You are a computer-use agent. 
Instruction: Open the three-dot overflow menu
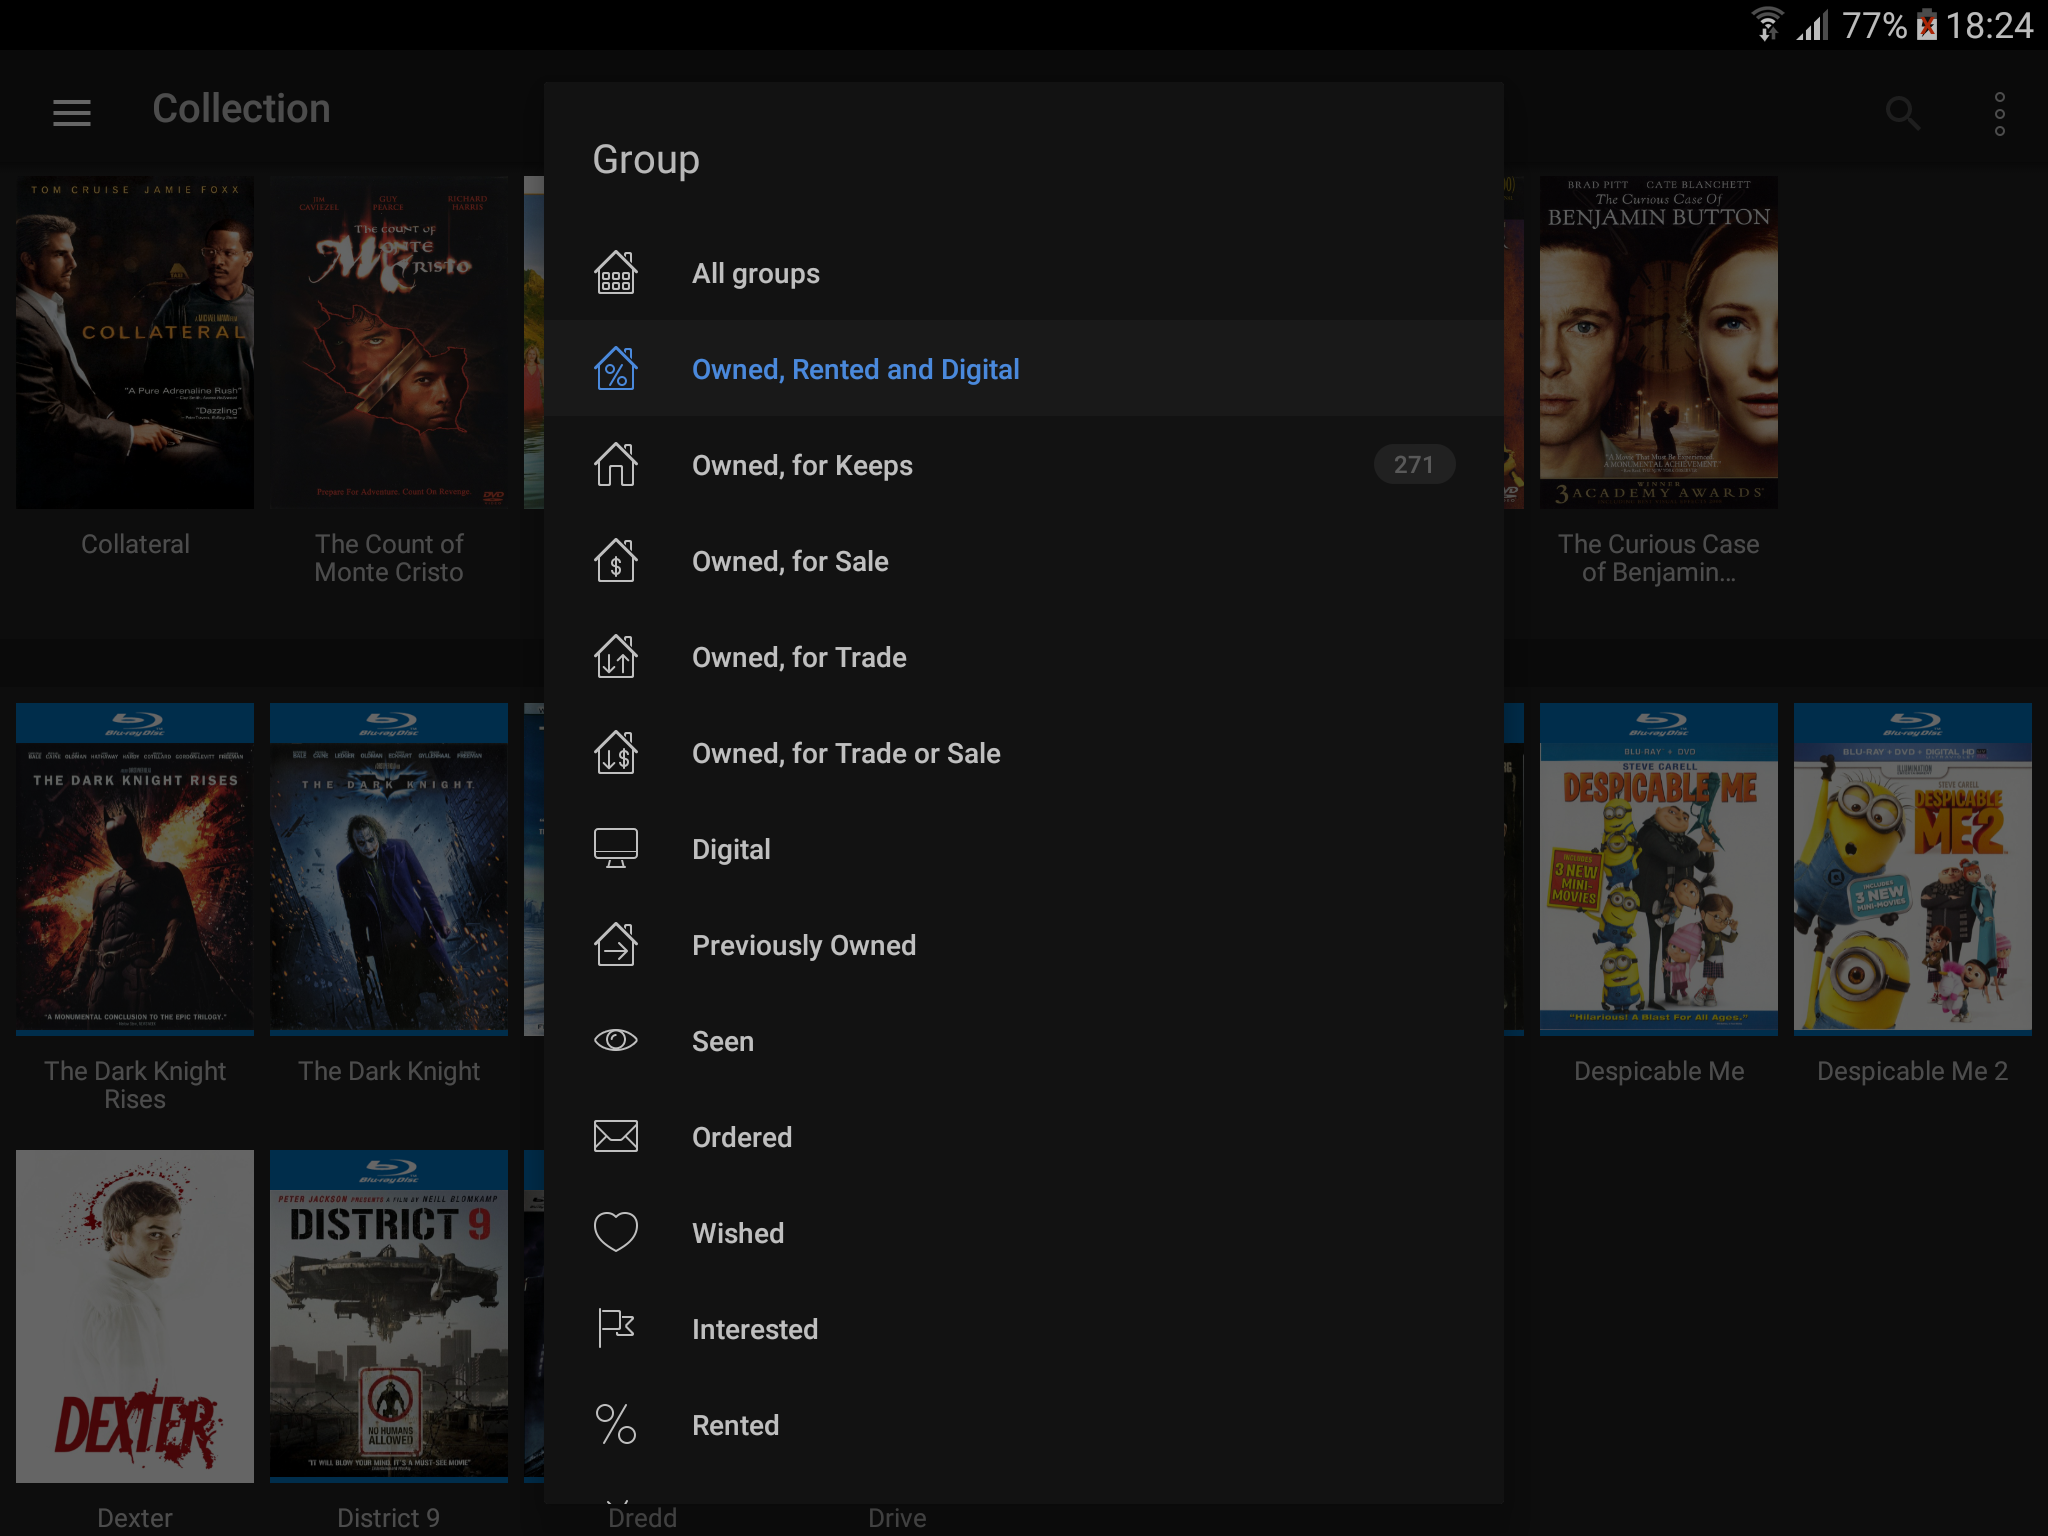click(x=2000, y=114)
